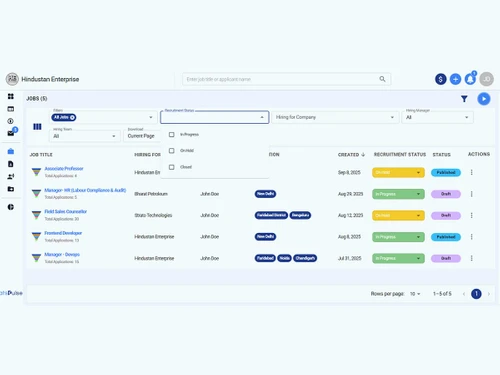Image resolution: width=500 pixels, height=375 pixels.
Task: Open the rows per page dropdown
Action: 415,294
